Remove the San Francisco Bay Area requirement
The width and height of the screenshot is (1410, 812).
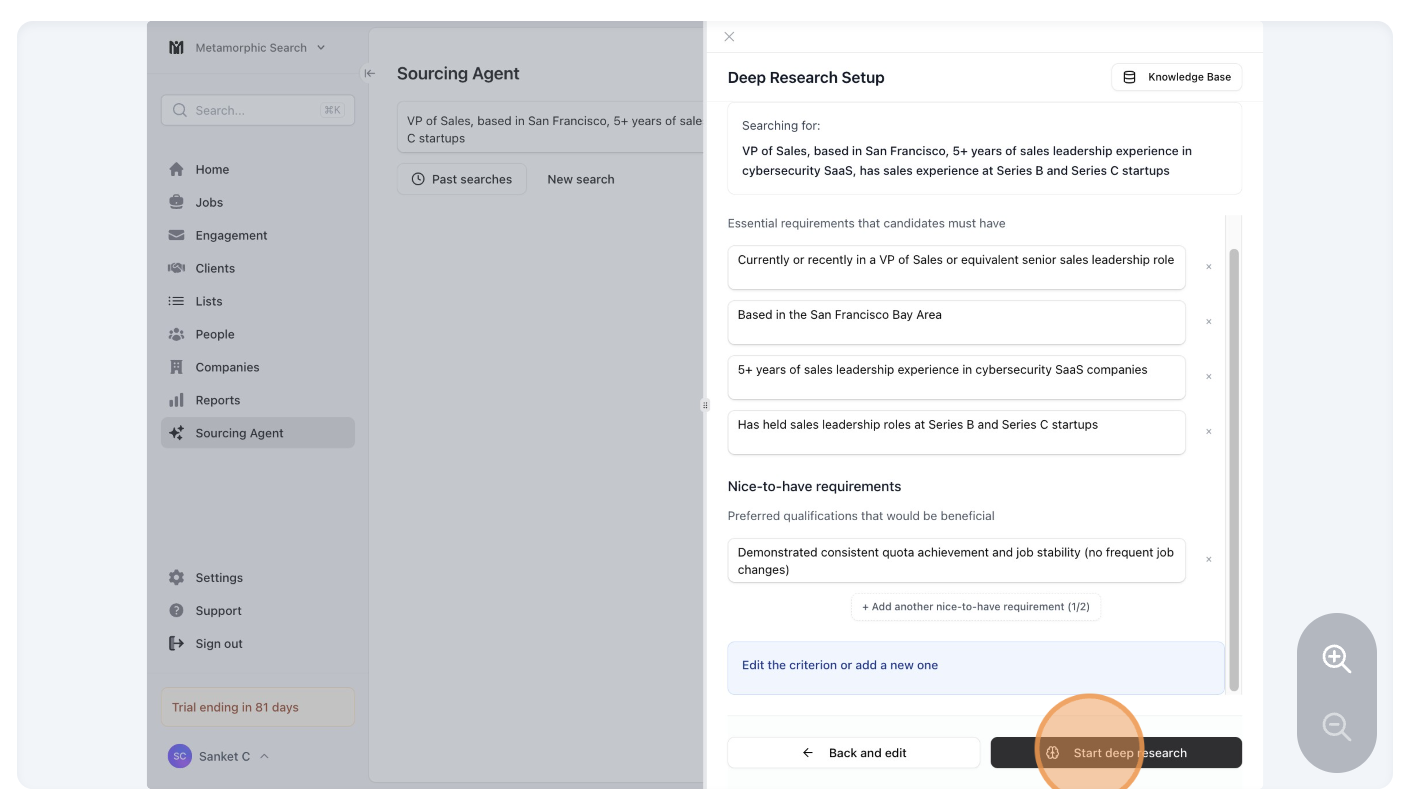coord(1208,322)
